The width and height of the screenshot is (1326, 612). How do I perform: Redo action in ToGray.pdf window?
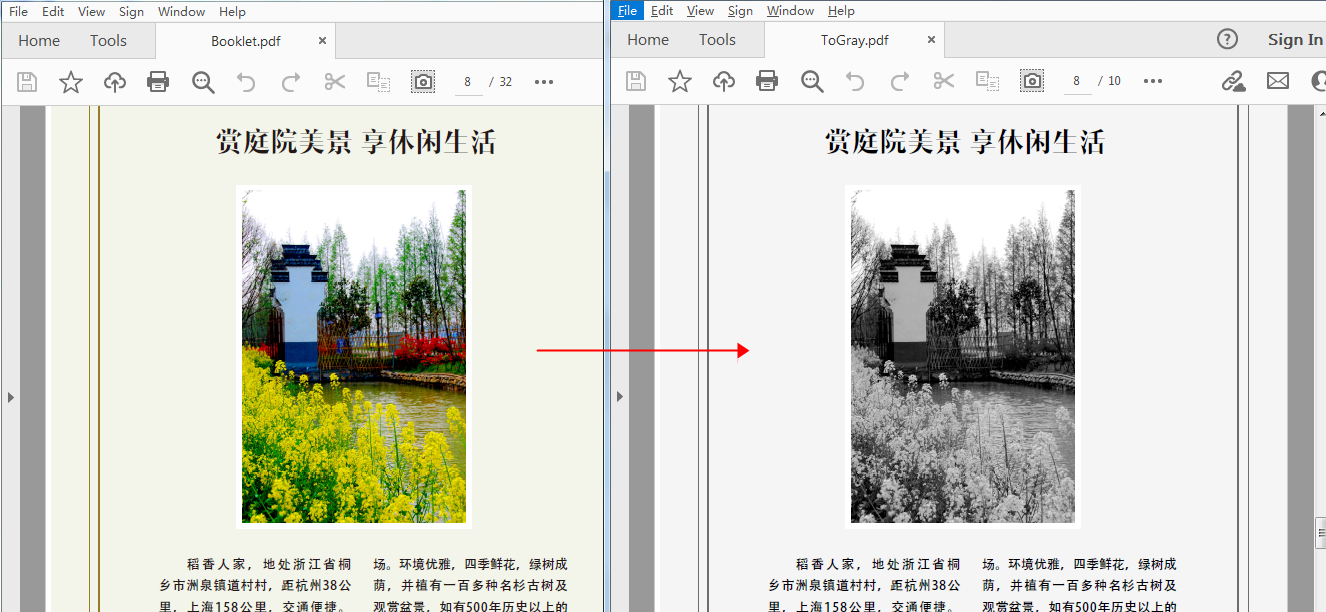[899, 81]
